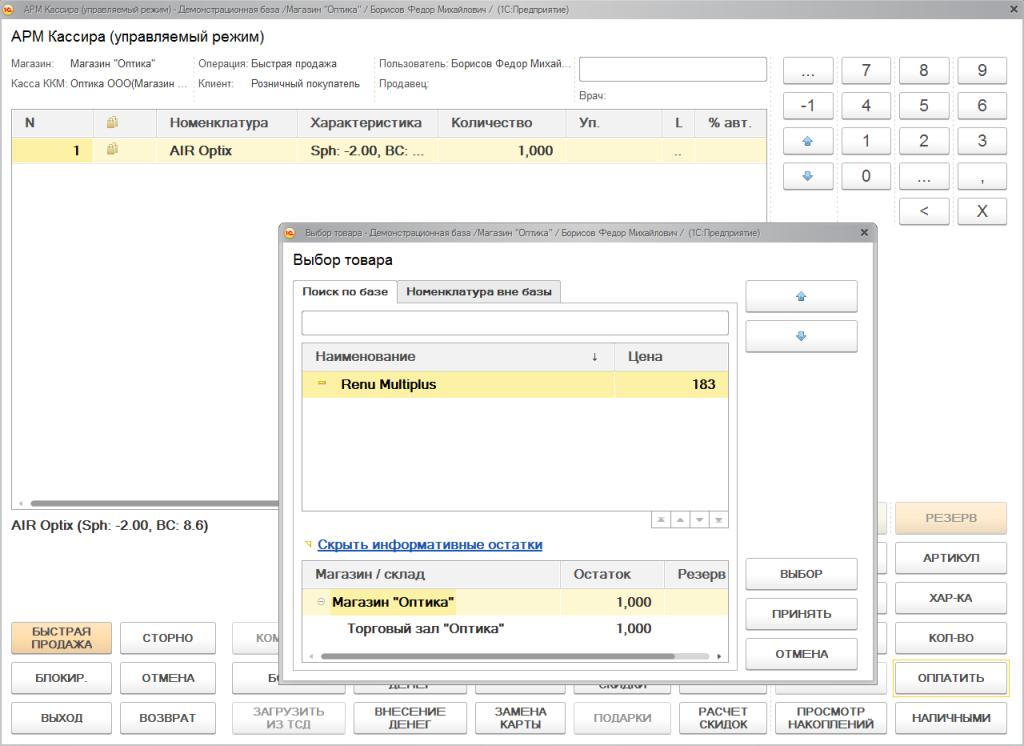The width and height of the screenshot is (1024, 746).
Task: Focus the product search field in dialog
Action: 515,323
